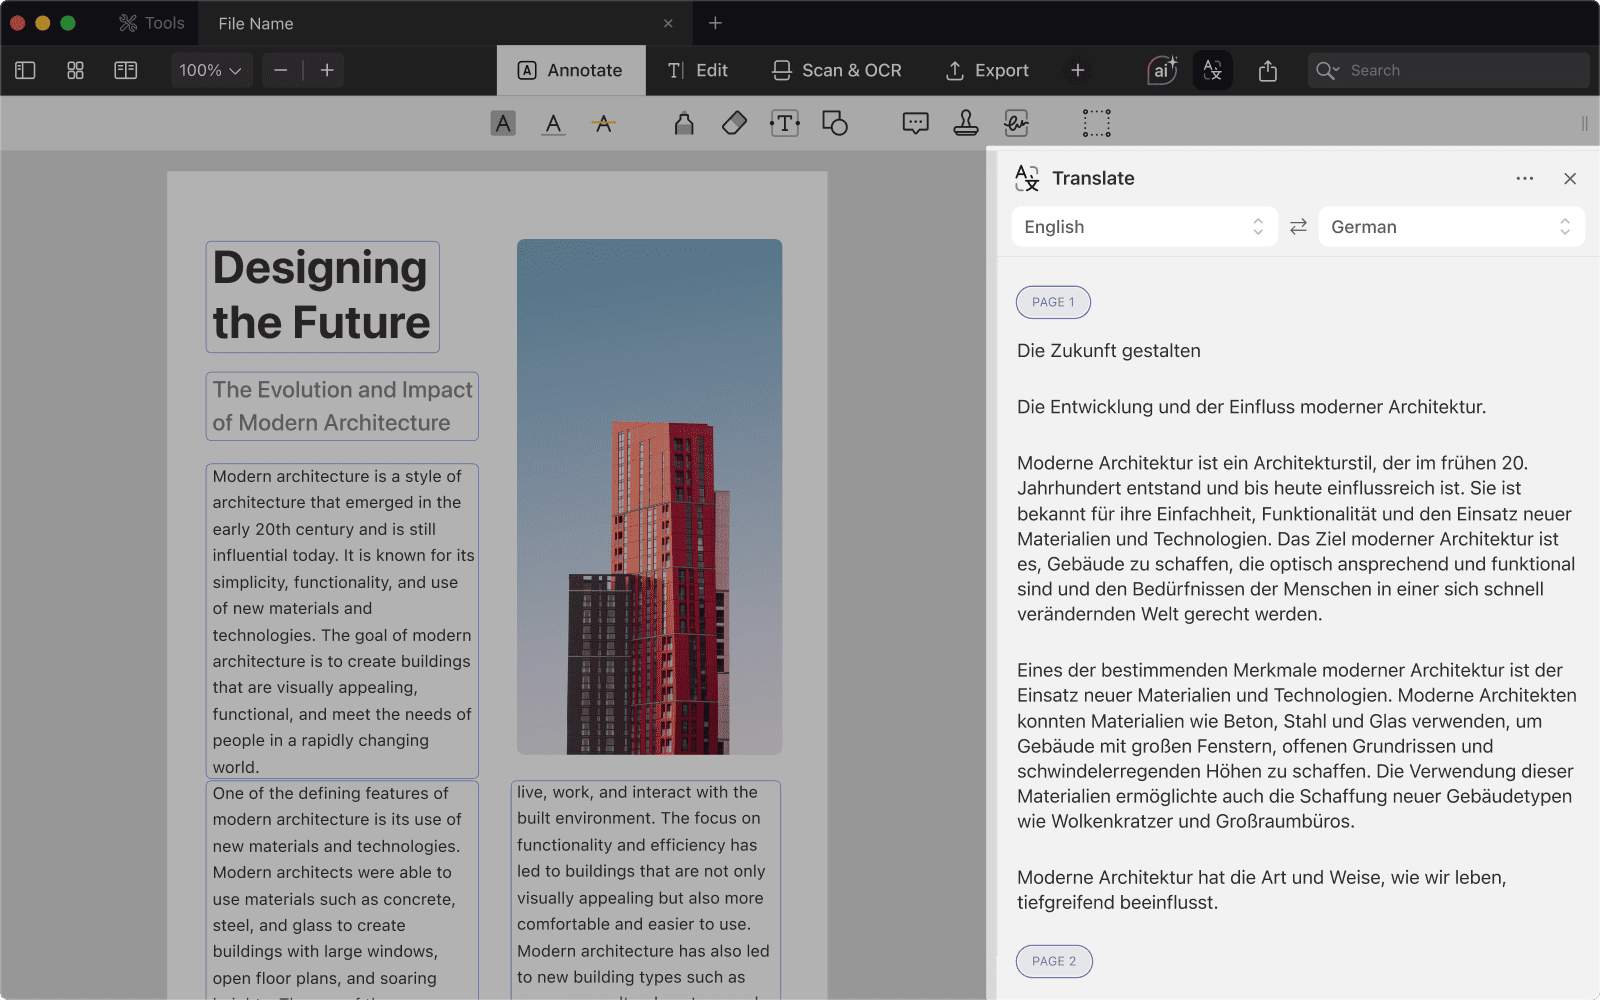Swap the translation languages
Image resolution: width=1600 pixels, height=1000 pixels.
[x=1298, y=227]
